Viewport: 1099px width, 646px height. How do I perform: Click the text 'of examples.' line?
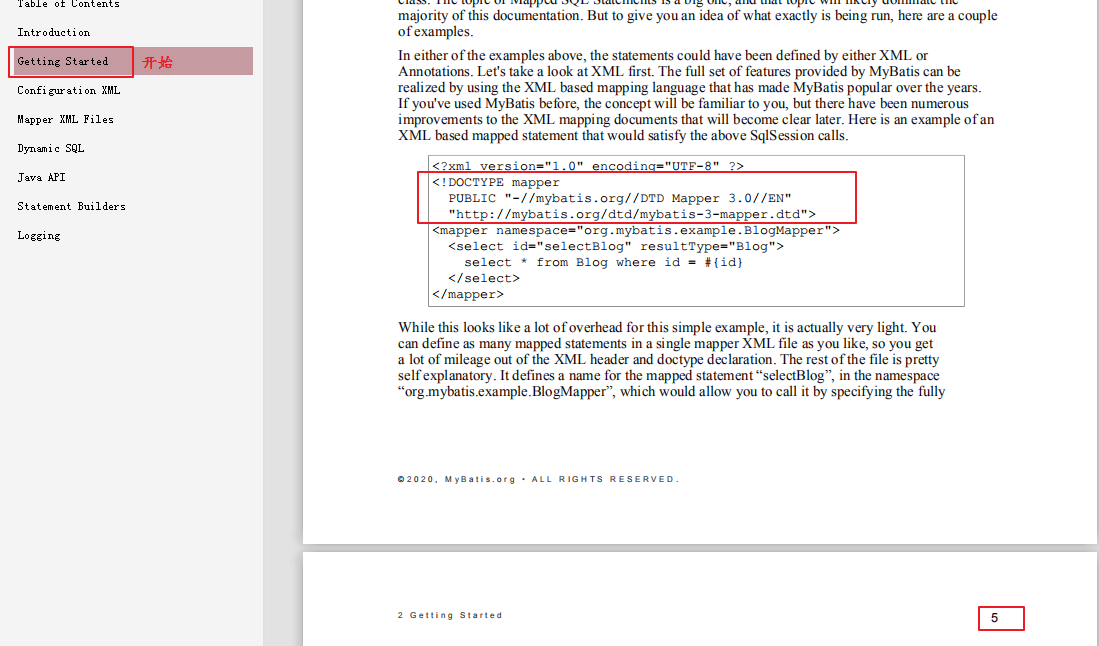435,32
